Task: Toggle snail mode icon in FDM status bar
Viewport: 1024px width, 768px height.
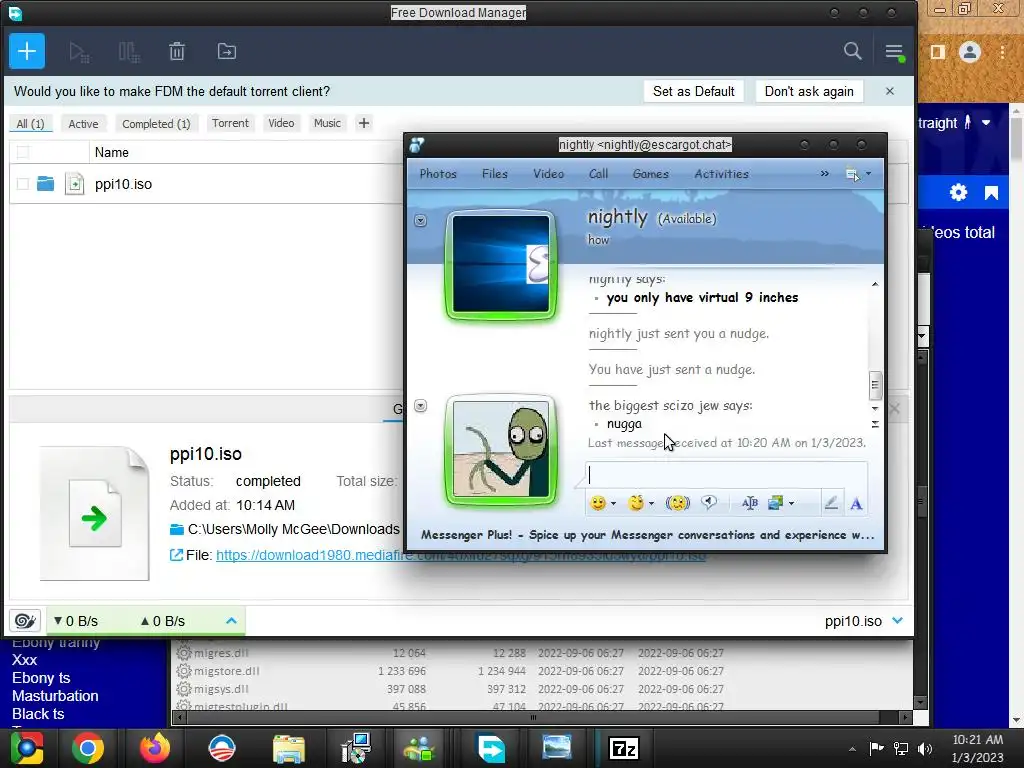Action: [x=25, y=620]
